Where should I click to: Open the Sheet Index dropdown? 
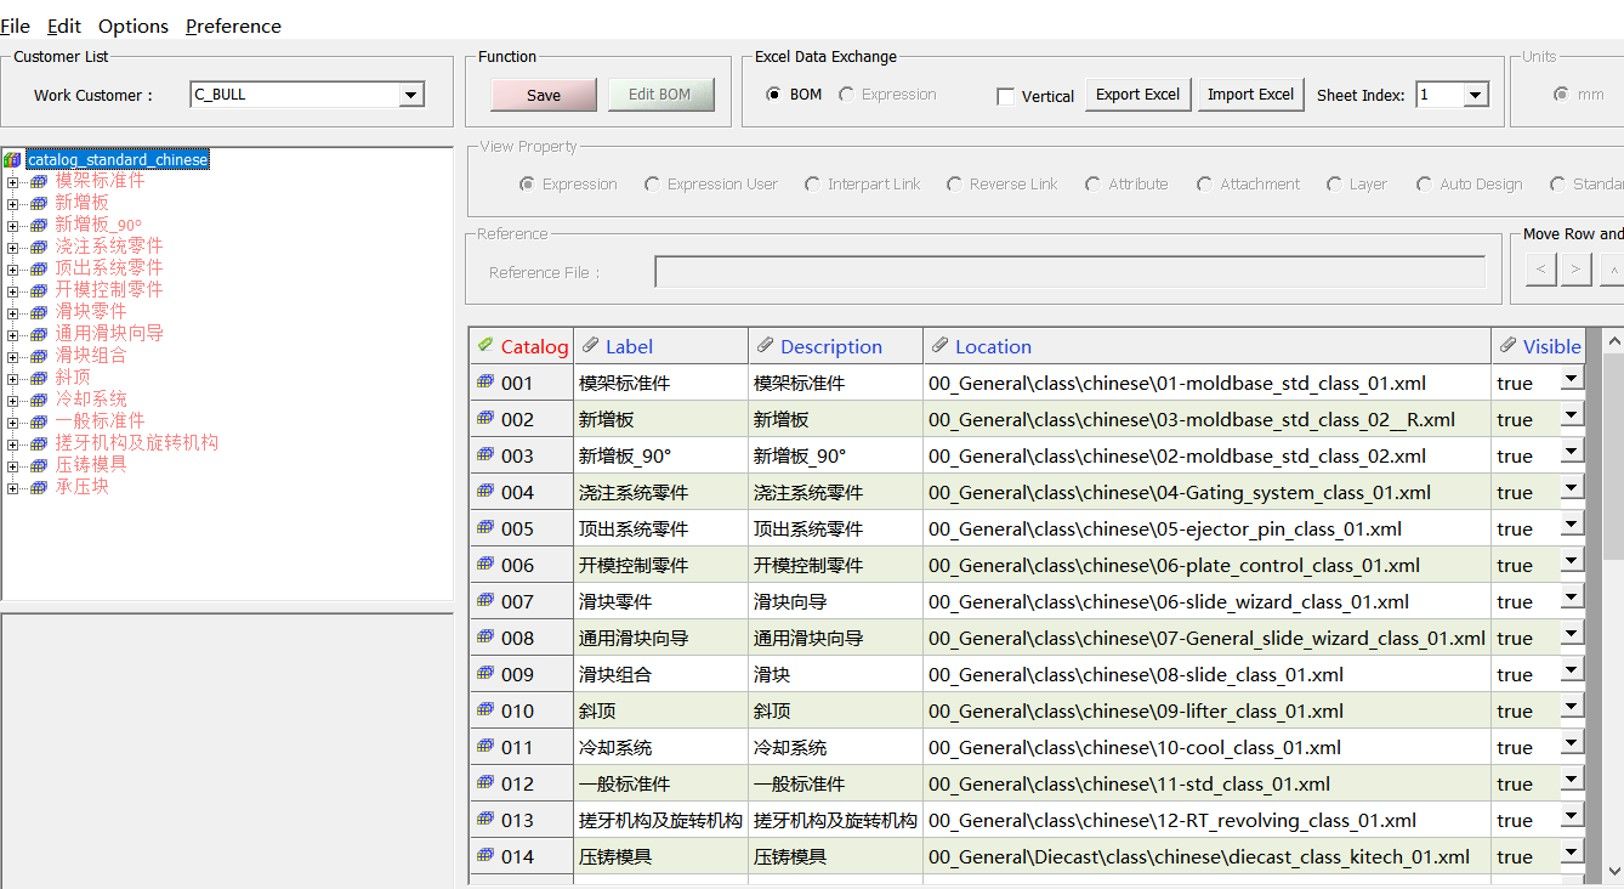click(1475, 95)
